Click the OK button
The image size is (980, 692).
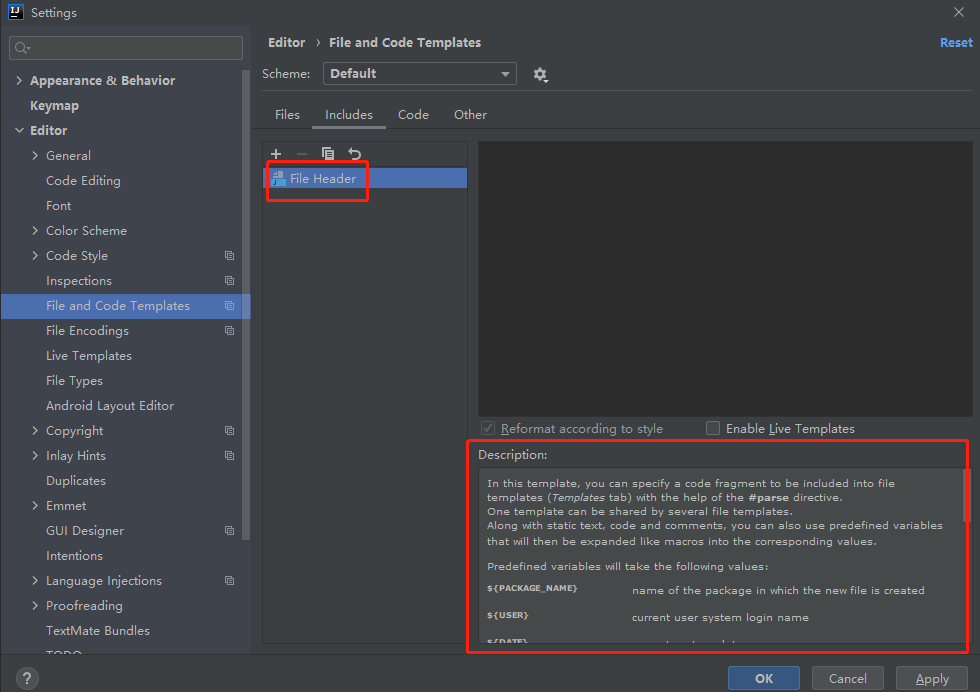click(x=764, y=678)
